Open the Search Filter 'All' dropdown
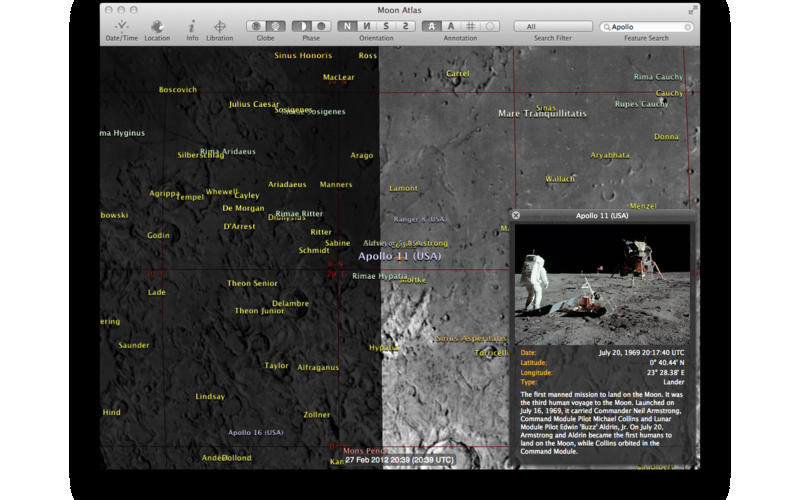The height and width of the screenshot is (500, 800). (552, 26)
